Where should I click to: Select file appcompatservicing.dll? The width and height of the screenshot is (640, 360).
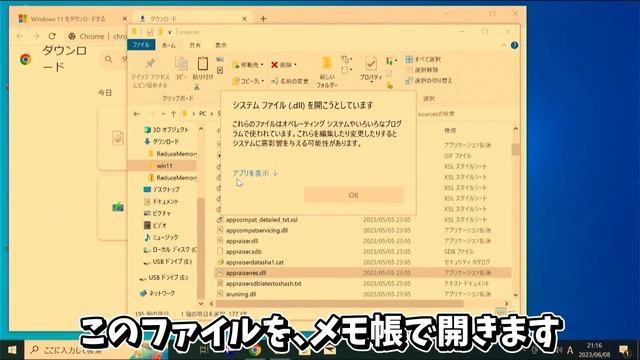tap(257, 230)
